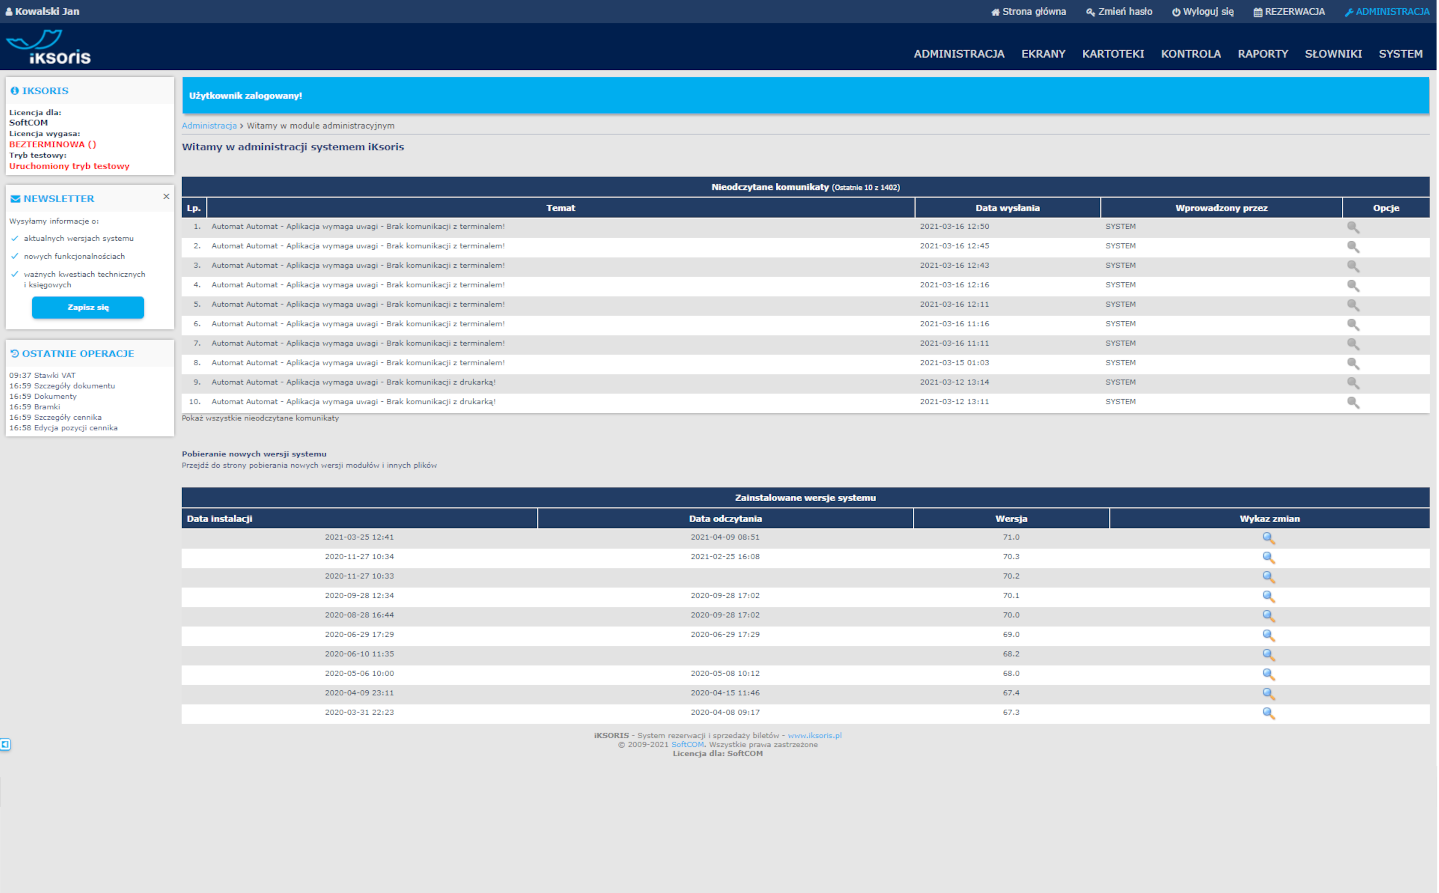The height and width of the screenshot is (893, 1439).
Task: Open the RAPORTY menu
Action: pyautogui.click(x=1262, y=54)
